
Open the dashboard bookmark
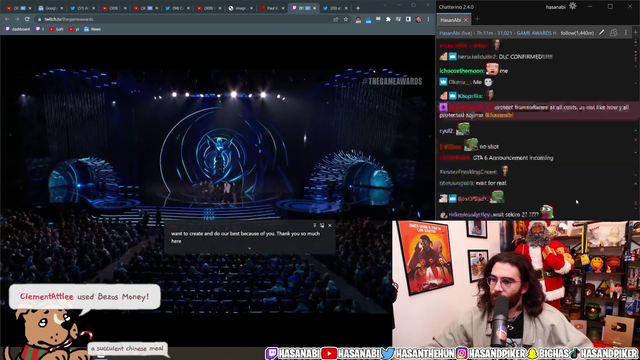coord(18,29)
